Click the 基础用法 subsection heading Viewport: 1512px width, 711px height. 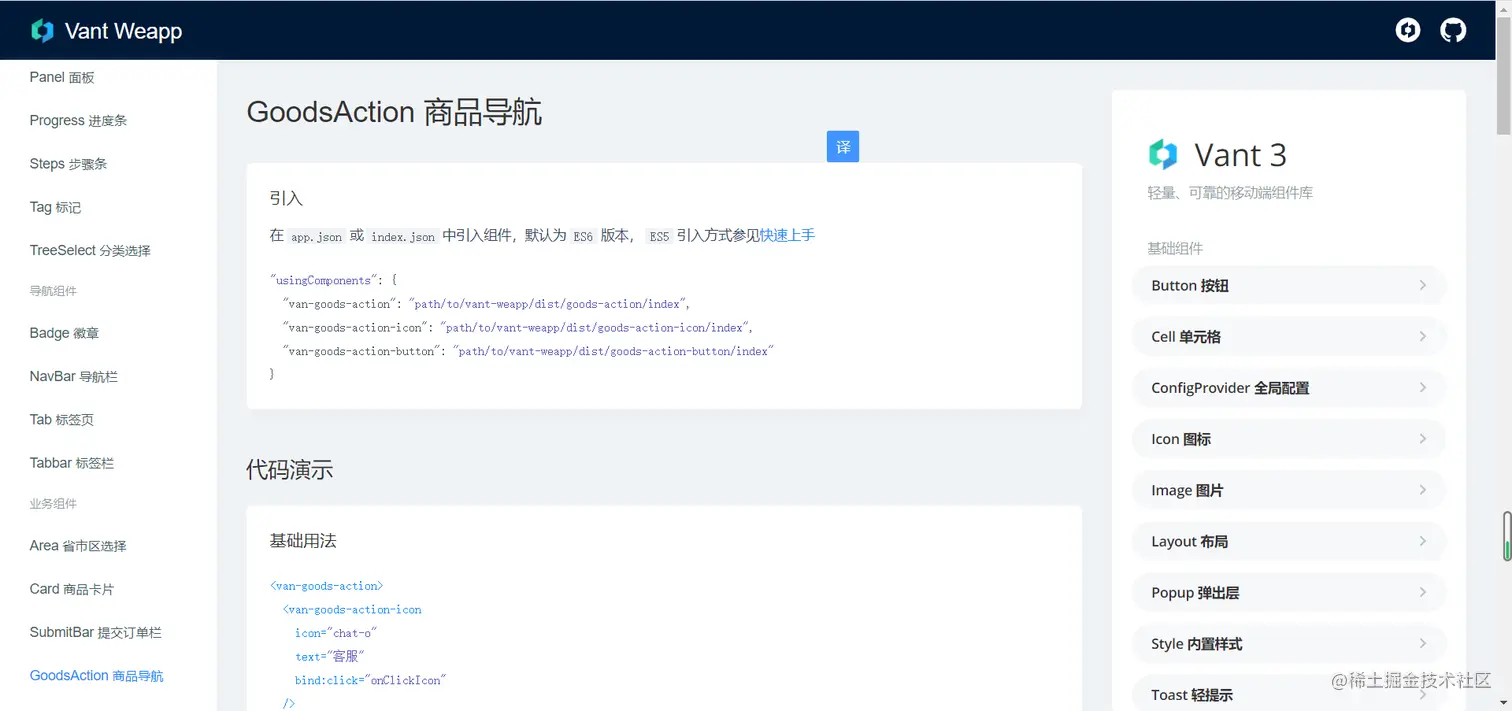click(x=303, y=541)
